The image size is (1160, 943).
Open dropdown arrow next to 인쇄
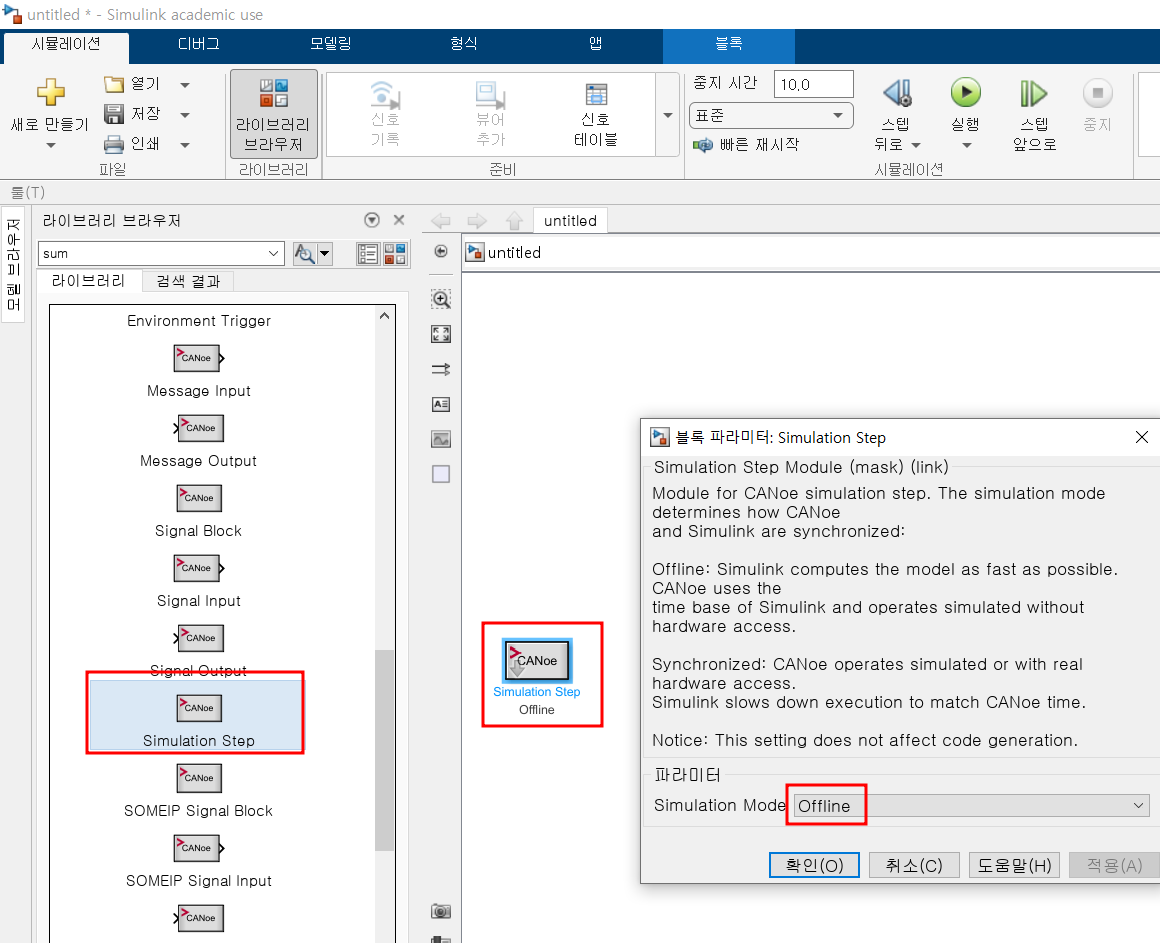(185, 145)
